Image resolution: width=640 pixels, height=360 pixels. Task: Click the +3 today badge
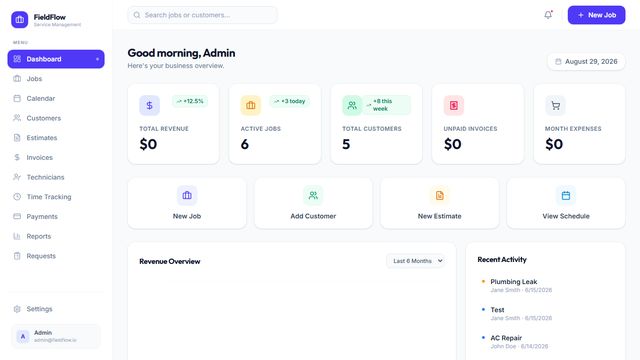coord(289,101)
